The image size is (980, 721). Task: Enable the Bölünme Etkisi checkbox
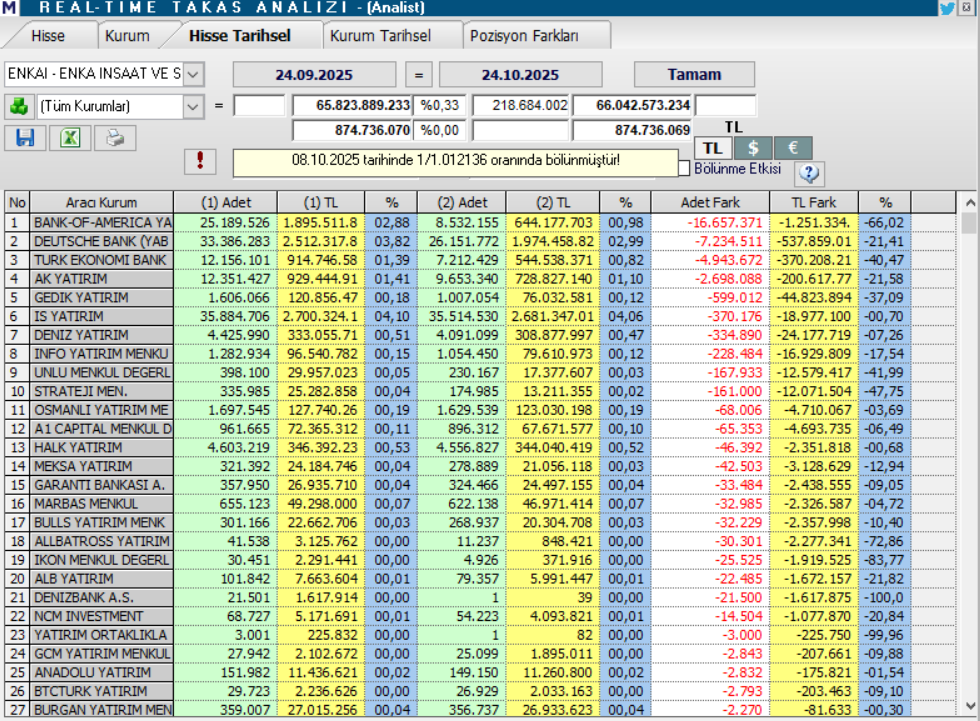pyautogui.click(x=685, y=168)
